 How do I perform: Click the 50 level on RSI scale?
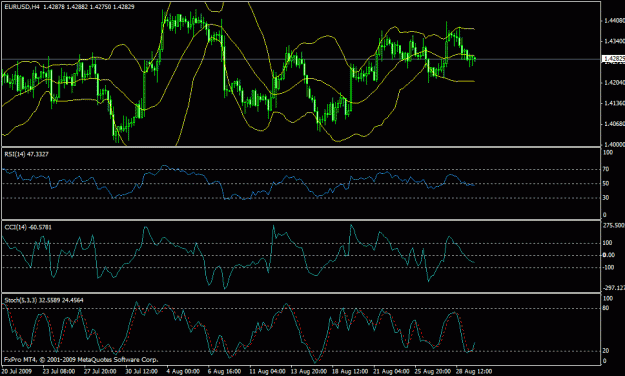tap(606, 184)
